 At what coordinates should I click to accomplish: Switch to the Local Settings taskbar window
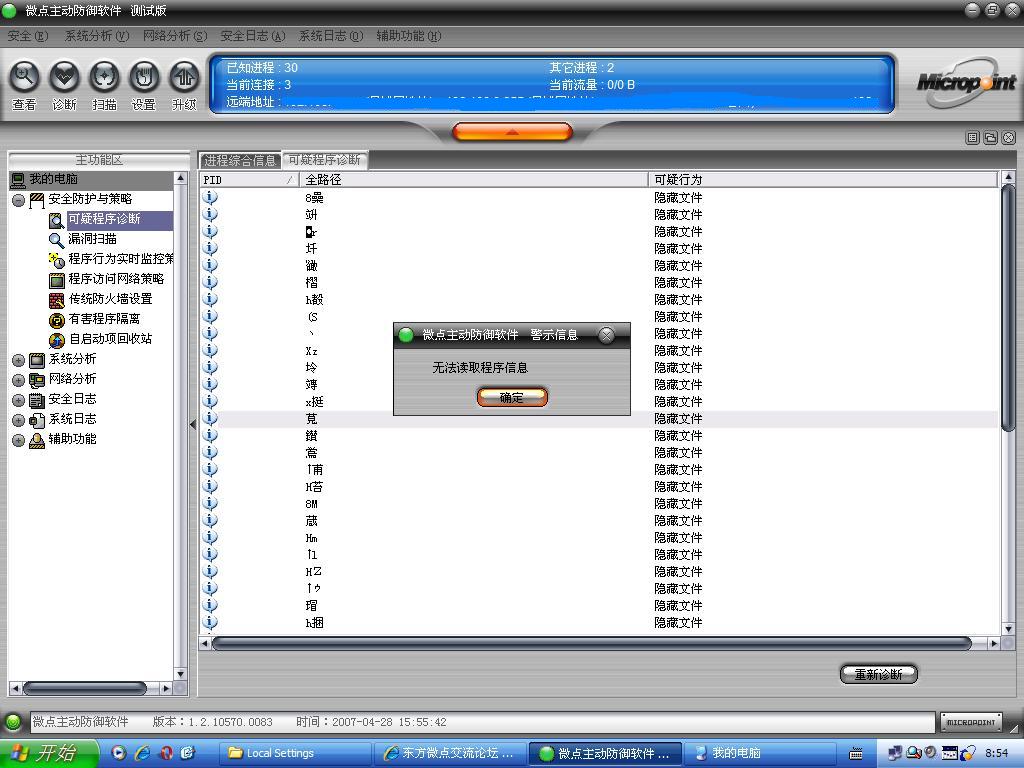295,754
